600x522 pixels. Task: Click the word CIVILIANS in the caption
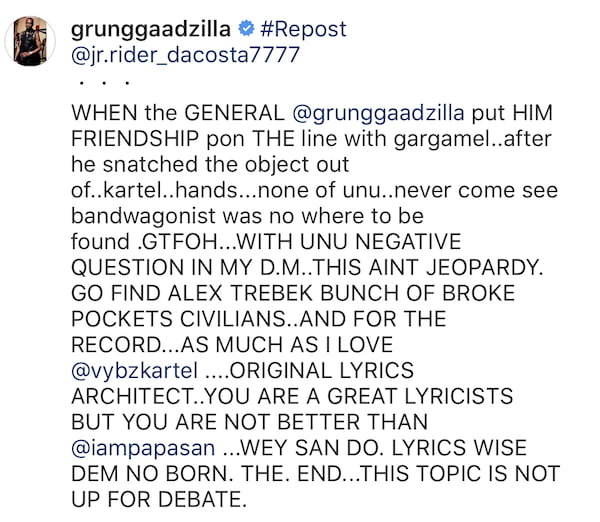point(233,319)
